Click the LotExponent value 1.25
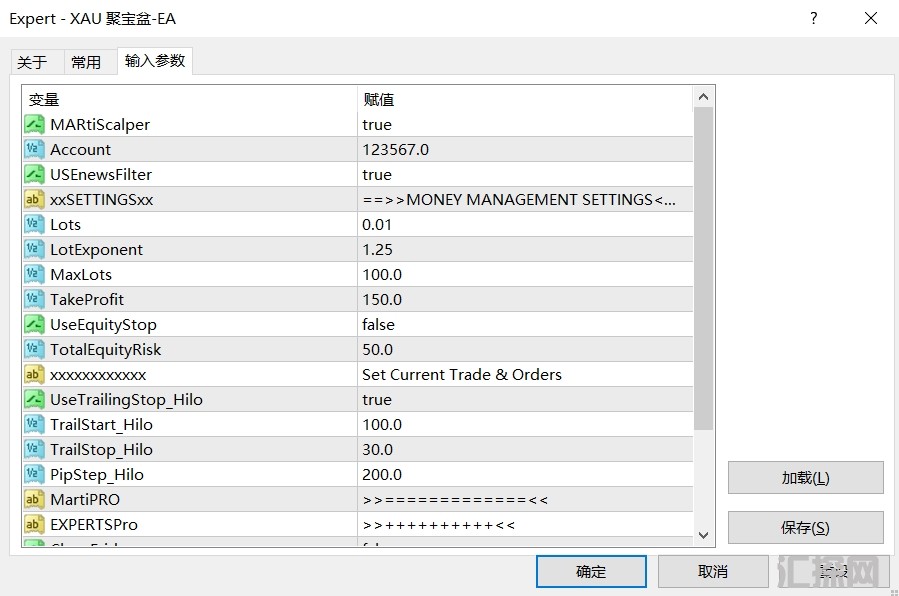 coord(377,249)
